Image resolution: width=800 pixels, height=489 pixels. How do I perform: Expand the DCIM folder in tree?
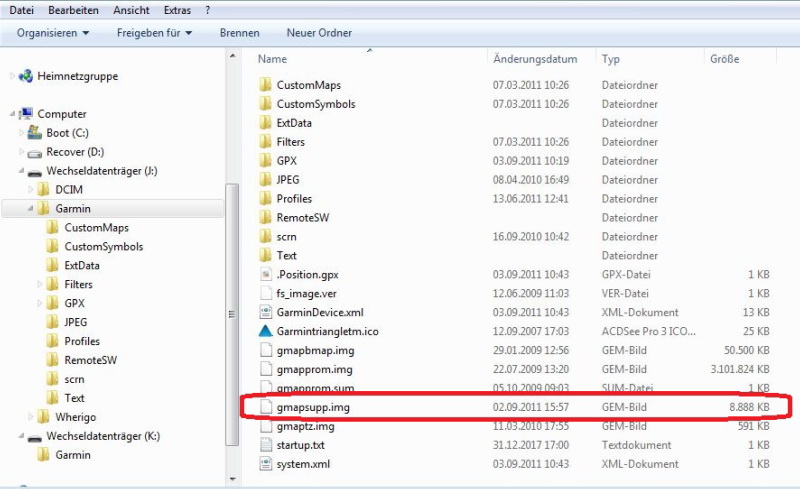31,189
